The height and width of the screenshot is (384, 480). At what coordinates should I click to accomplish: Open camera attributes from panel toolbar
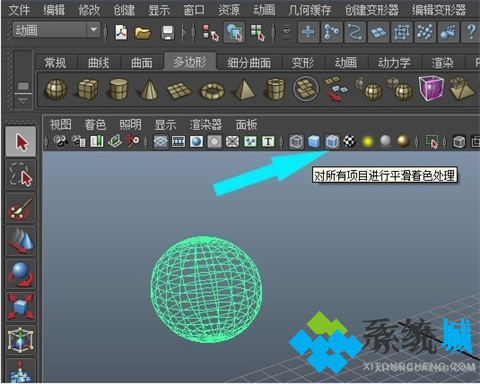point(79,142)
